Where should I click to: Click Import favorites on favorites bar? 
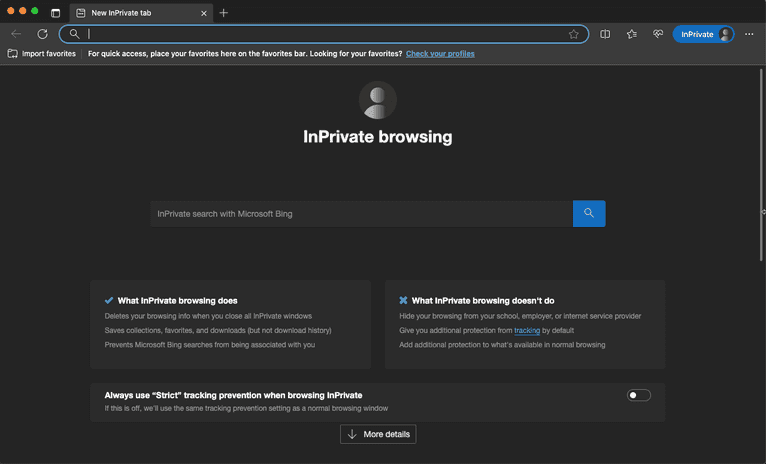pos(42,53)
